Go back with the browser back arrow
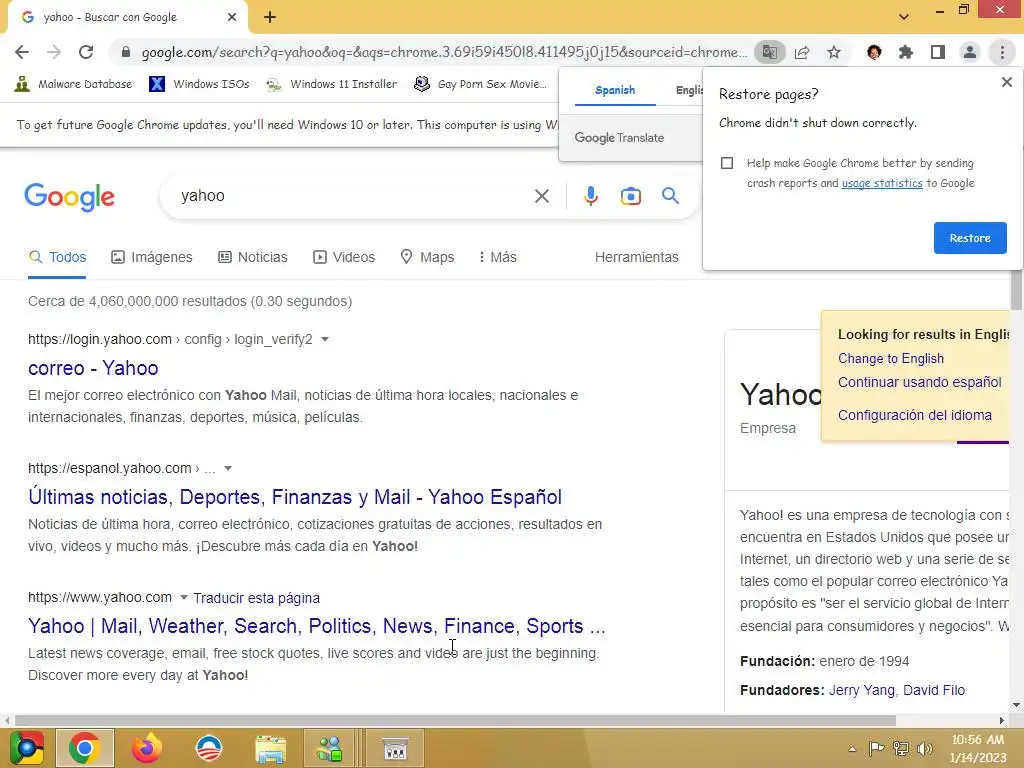Screen dimensions: 1024x768 (x=22, y=52)
